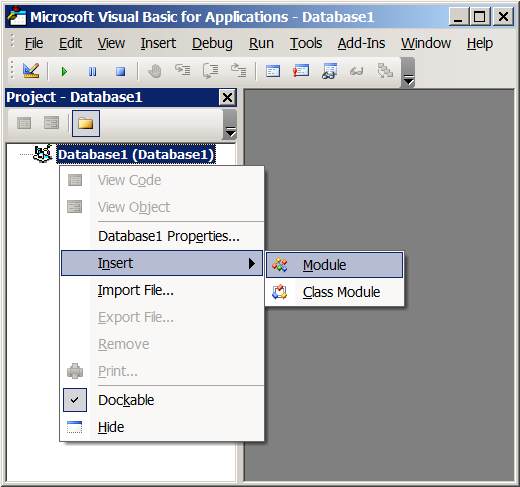Open the File menu
This screenshot has width=520, height=487.
pyautogui.click(x=34, y=43)
